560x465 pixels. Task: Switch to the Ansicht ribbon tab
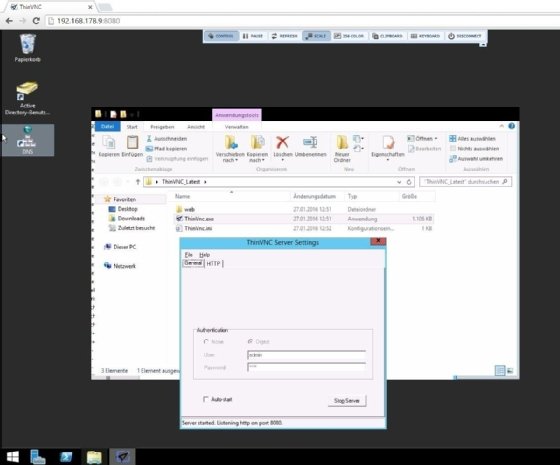pos(196,127)
